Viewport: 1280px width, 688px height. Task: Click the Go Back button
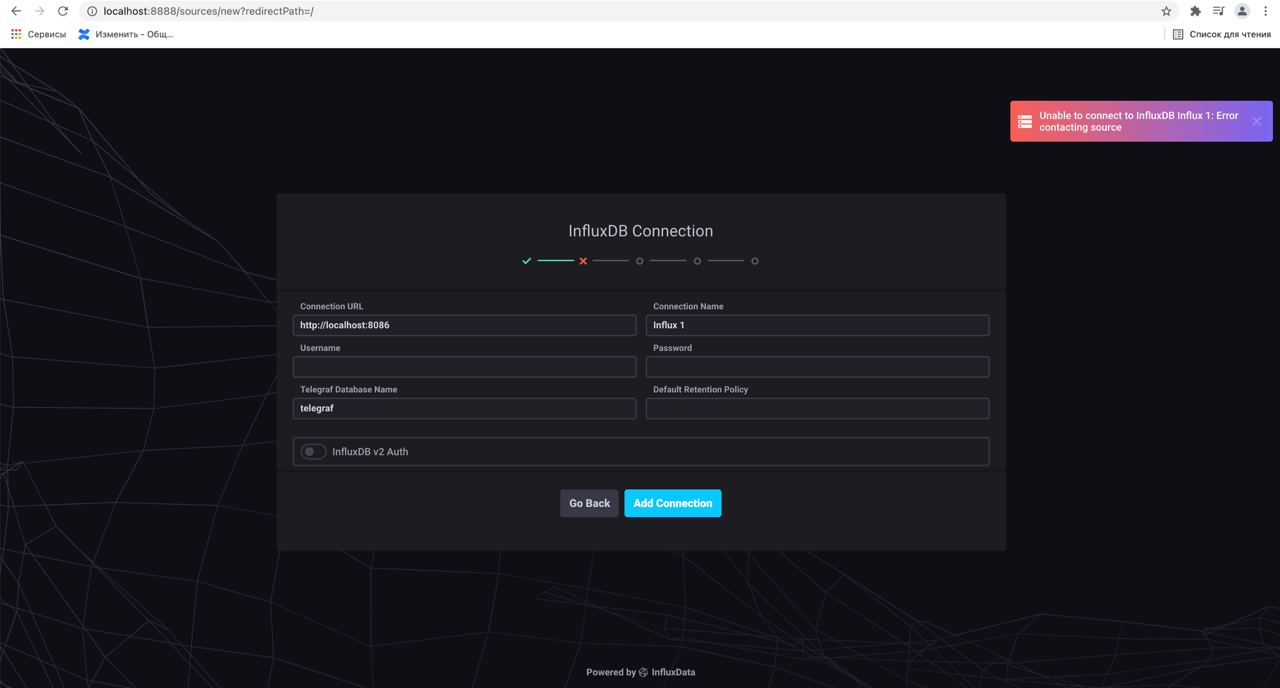(x=589, y=503)
